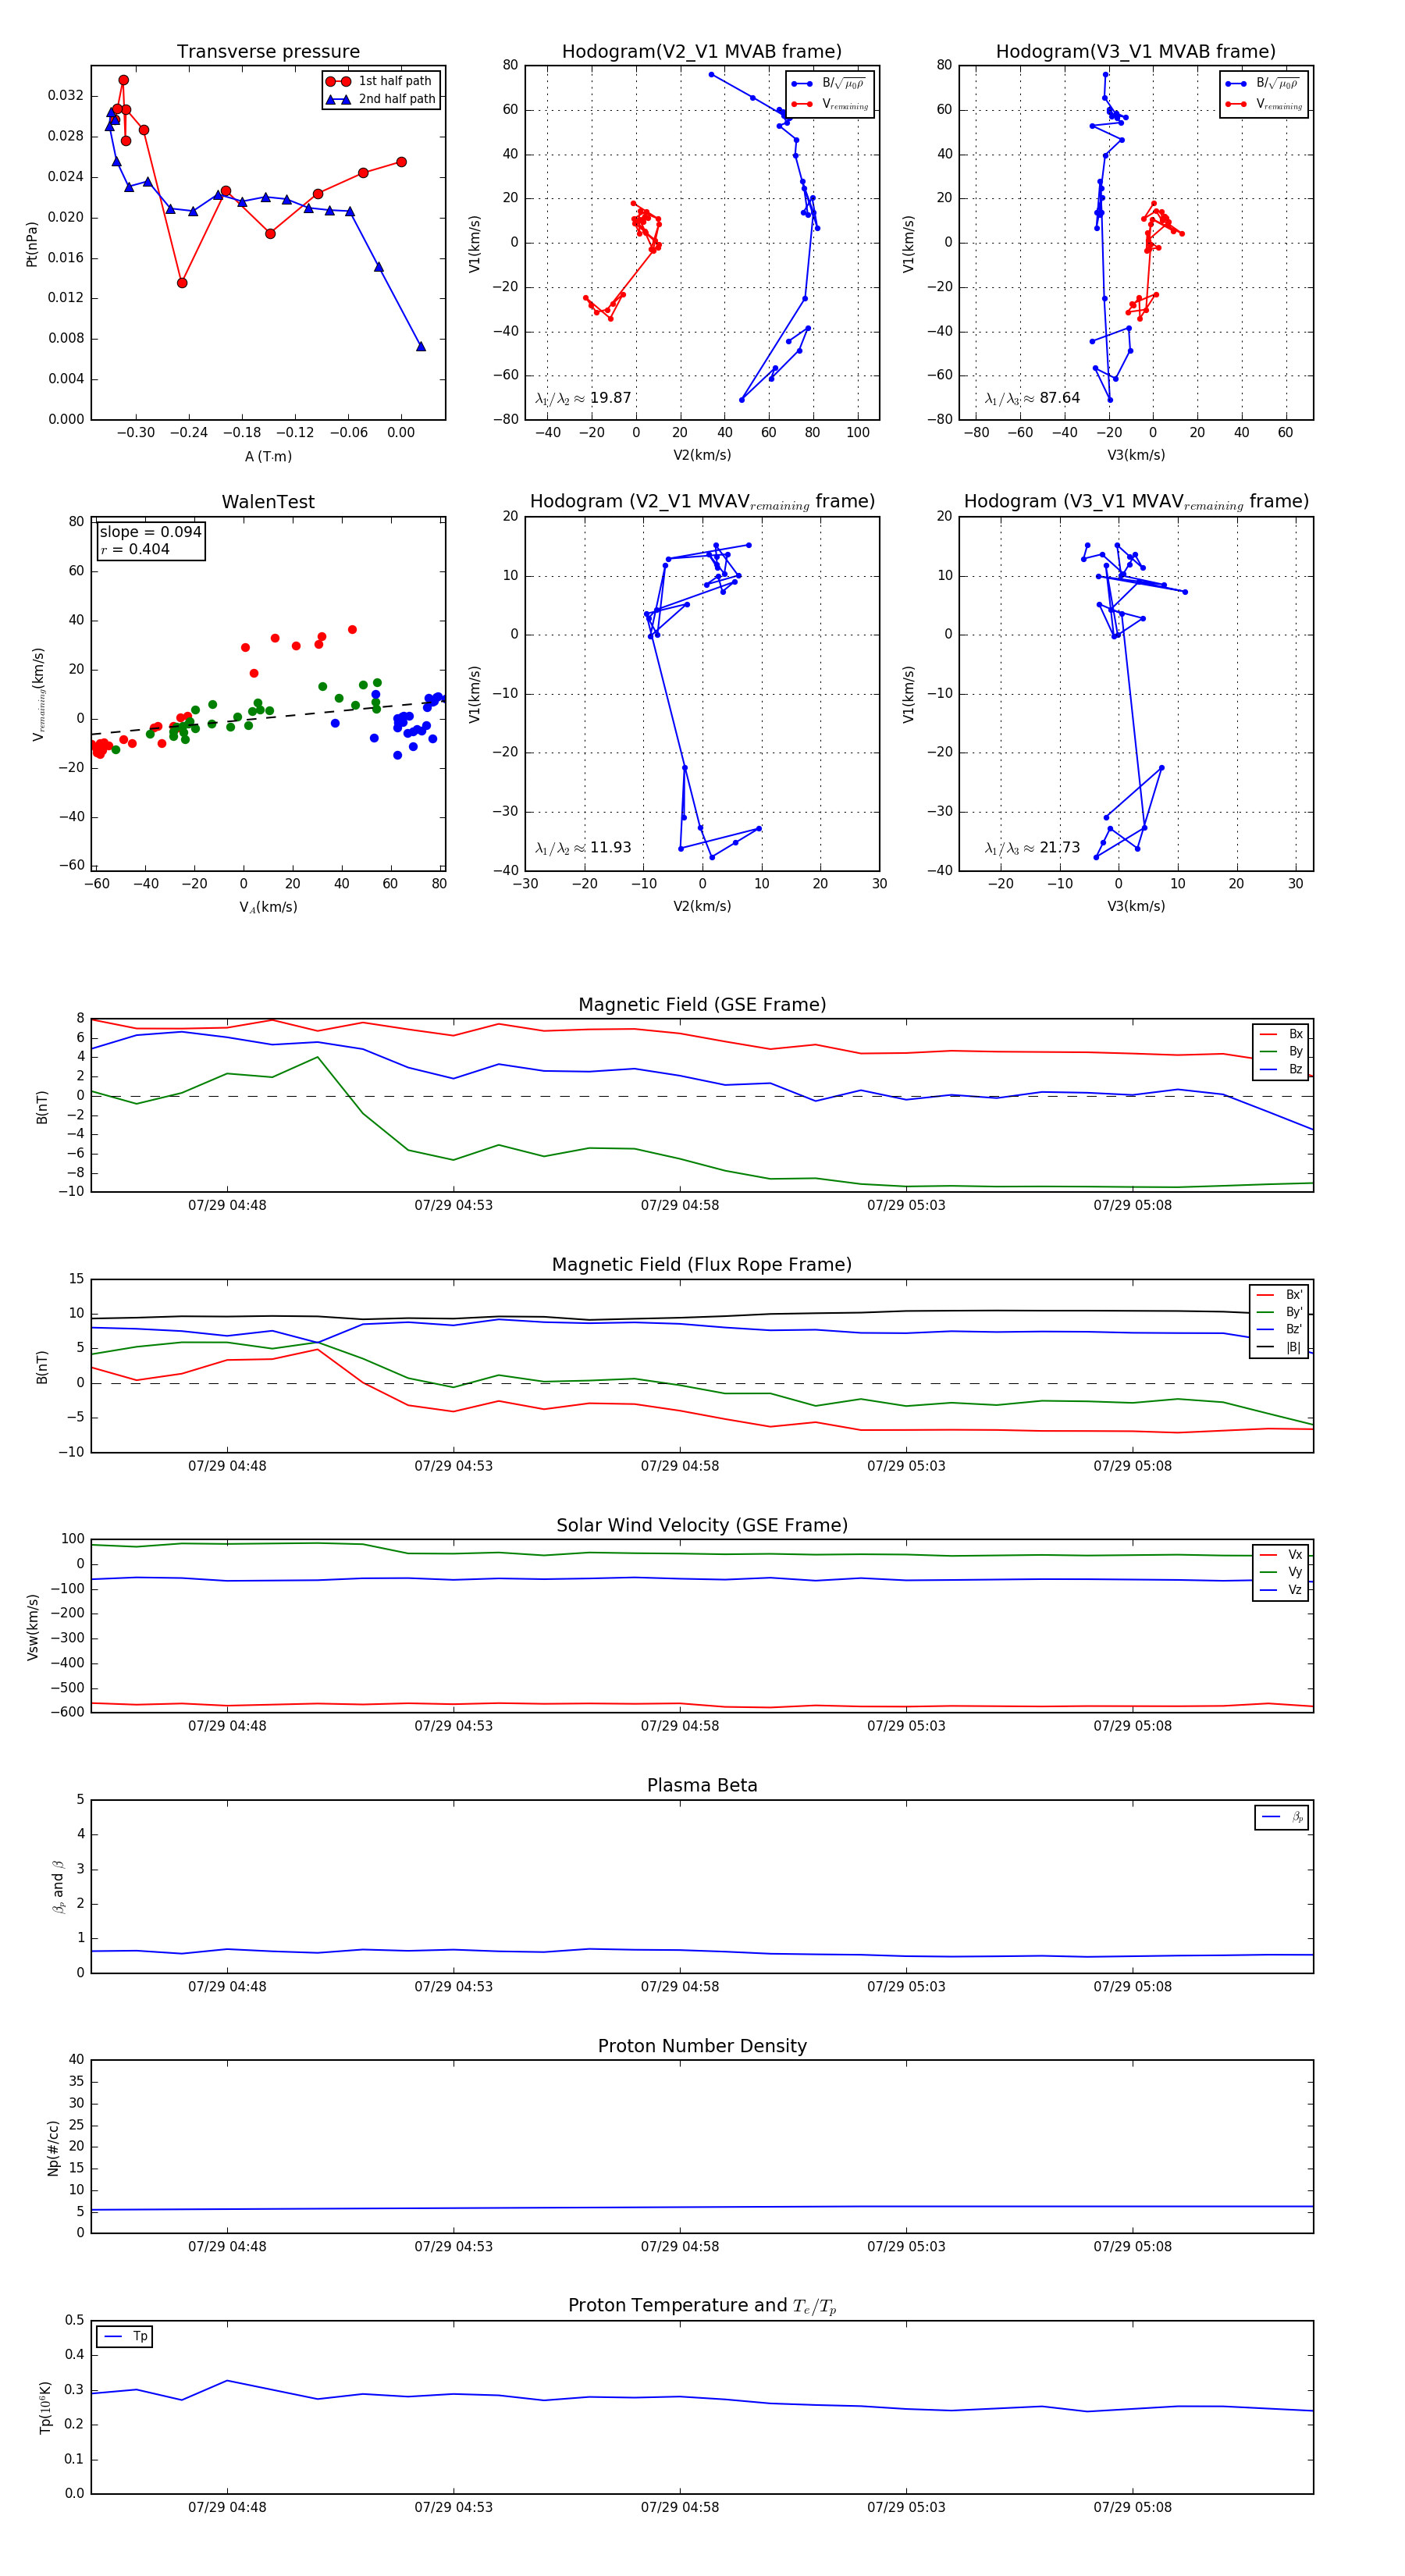Viewport: 1405px width, 2576px height.
Task: Select the Vz legend entry
Action: pyautogui.click(x=1281, y=1589)
